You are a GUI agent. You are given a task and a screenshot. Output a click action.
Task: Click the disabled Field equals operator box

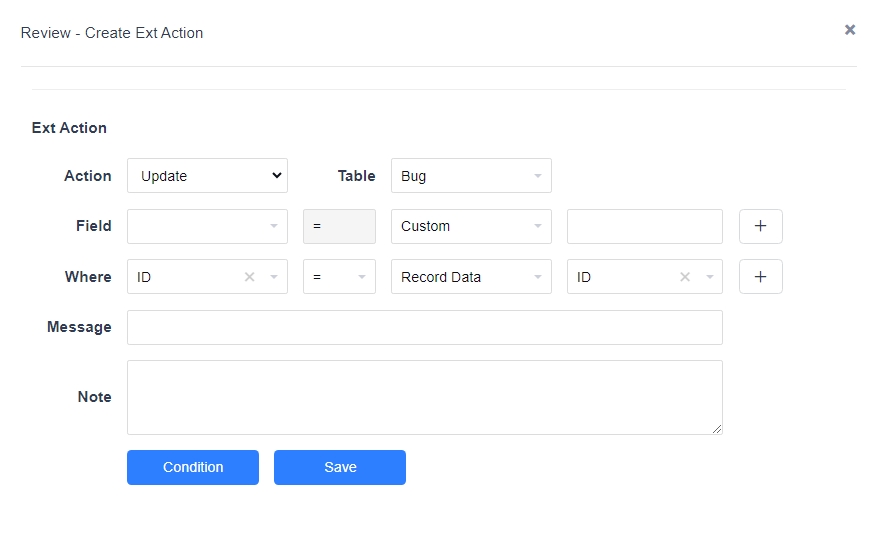(339, 226)
